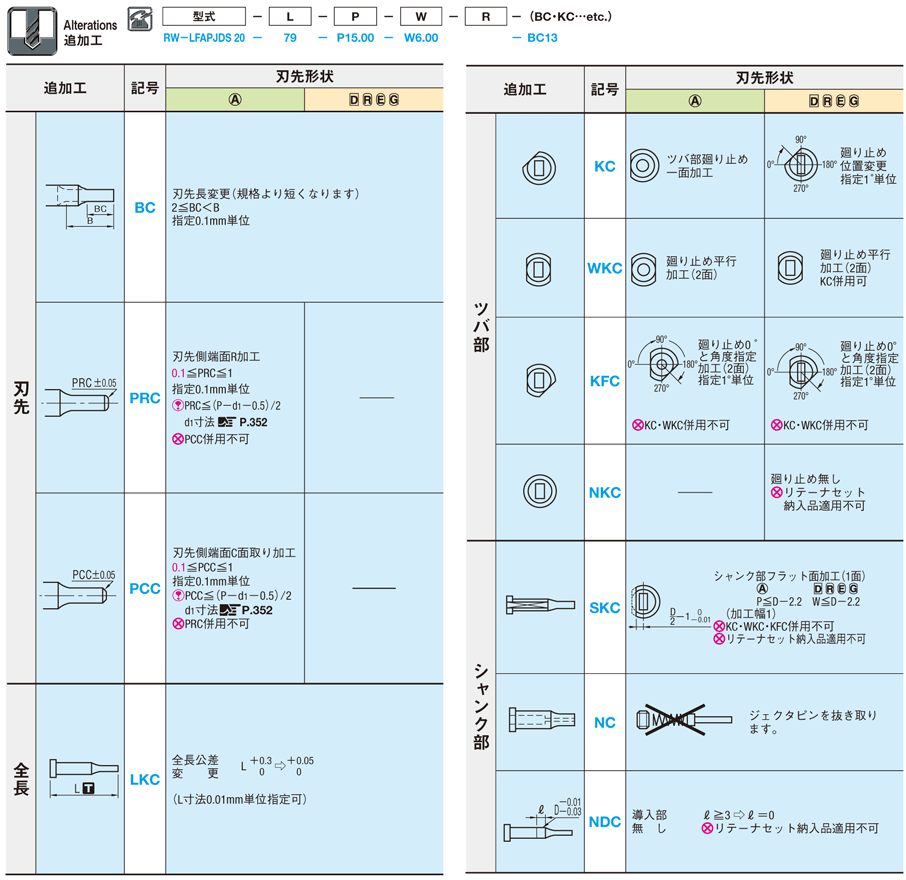Click the green Ⓐ header in left table
This screenshot has height=880, width=906.
point(235,100)
